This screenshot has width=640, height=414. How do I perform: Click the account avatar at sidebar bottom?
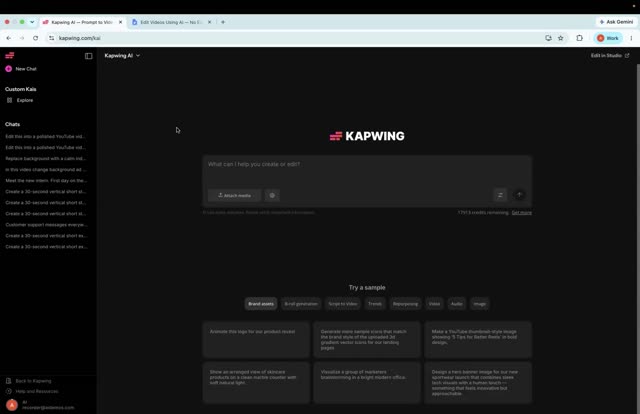click(12, 405)
